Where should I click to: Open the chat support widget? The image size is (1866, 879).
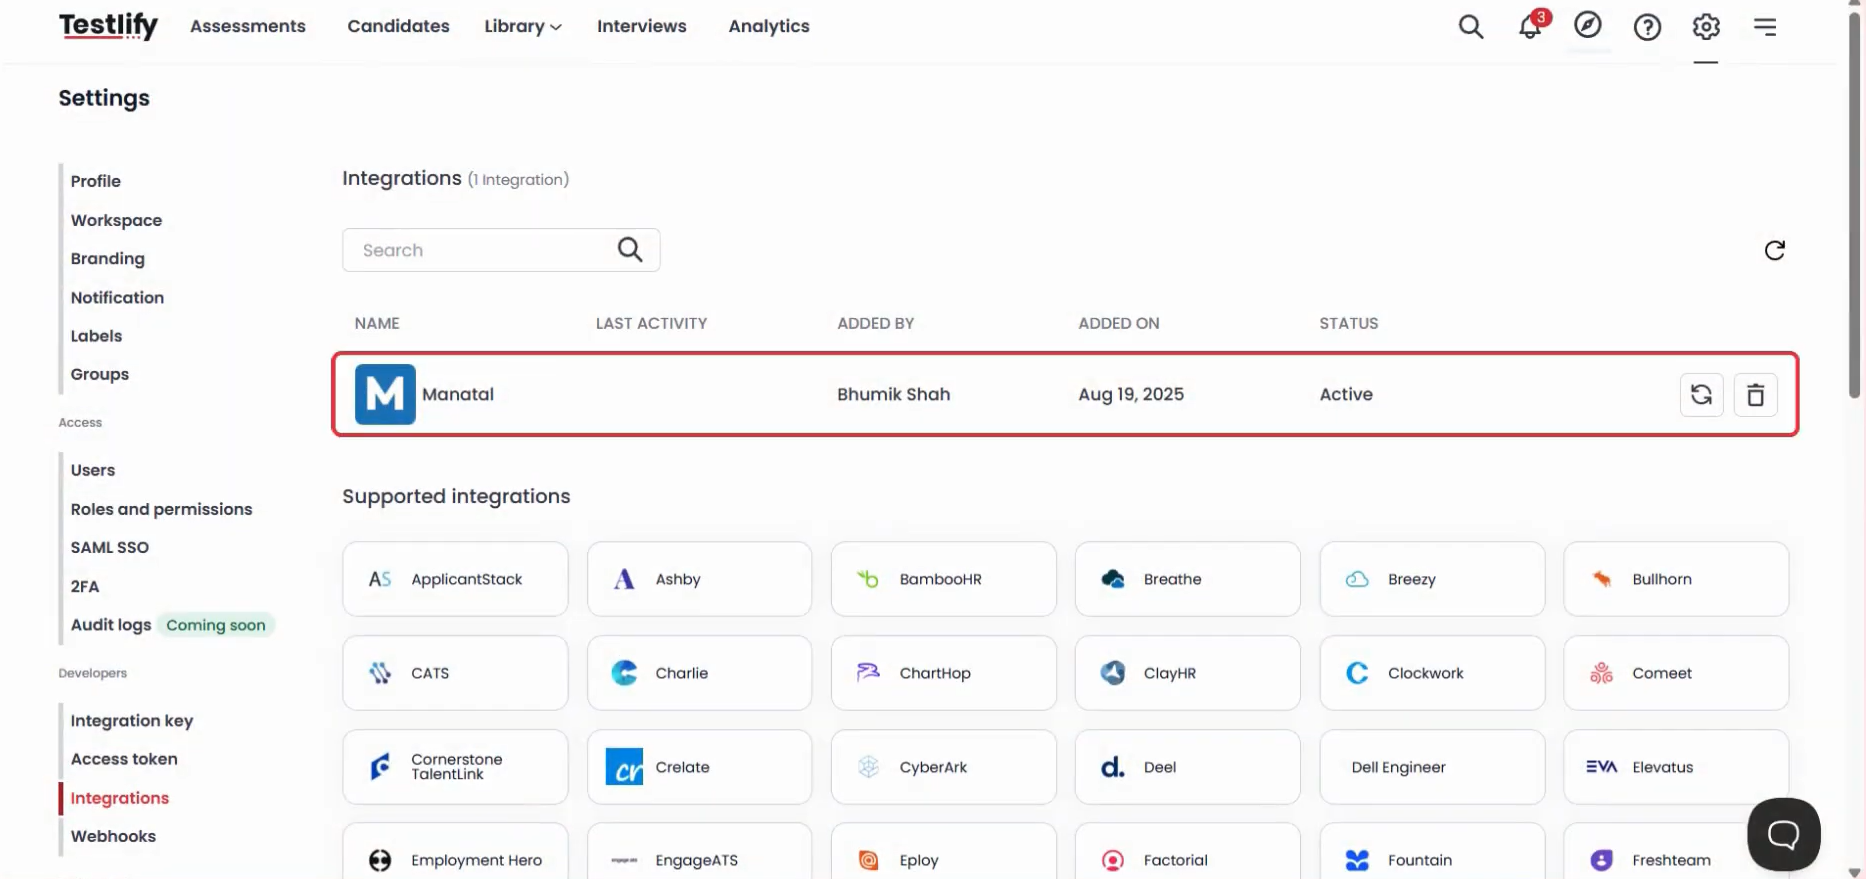[1783, 834]
